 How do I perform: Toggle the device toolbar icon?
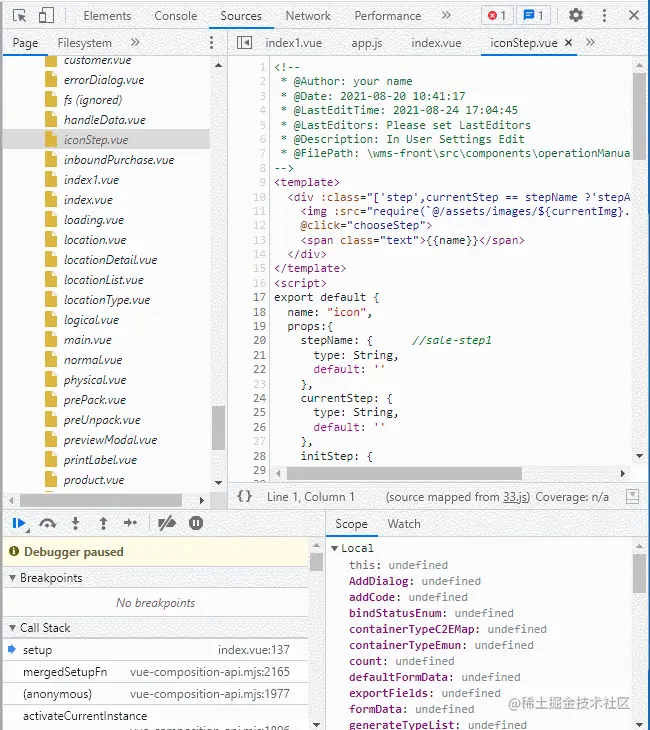46,15
